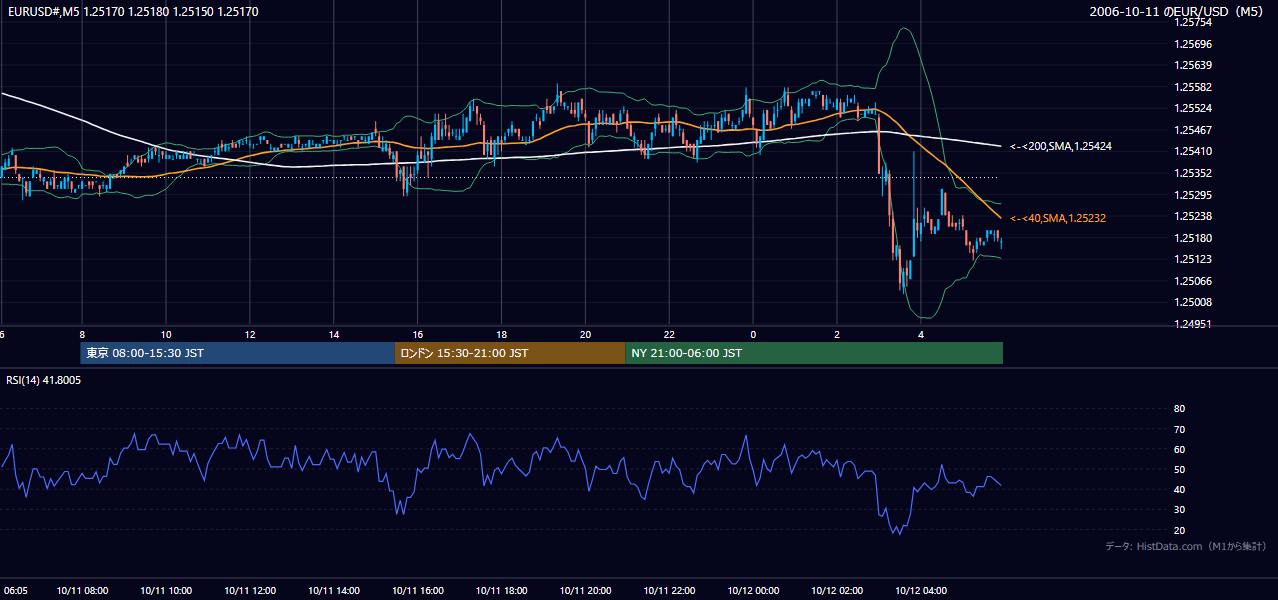Click the RSI(14) 41.8005 indicator label
The width and height of the screenshot is (1278, 600).
coord(44,380)
